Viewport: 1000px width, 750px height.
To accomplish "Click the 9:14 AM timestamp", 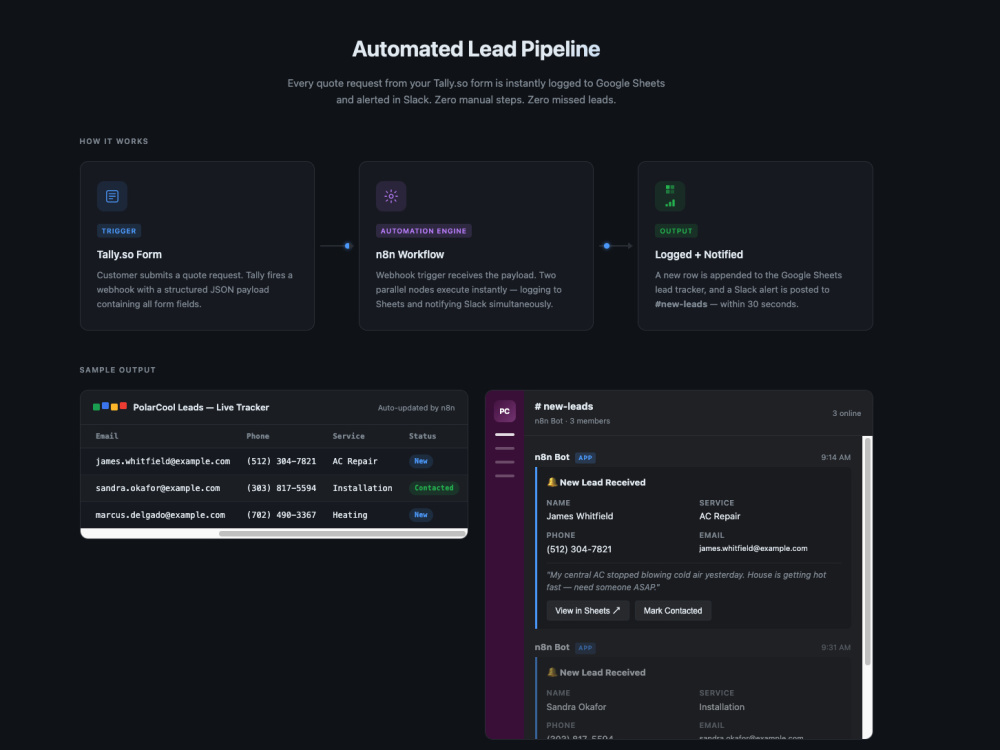I will point(835,457).
